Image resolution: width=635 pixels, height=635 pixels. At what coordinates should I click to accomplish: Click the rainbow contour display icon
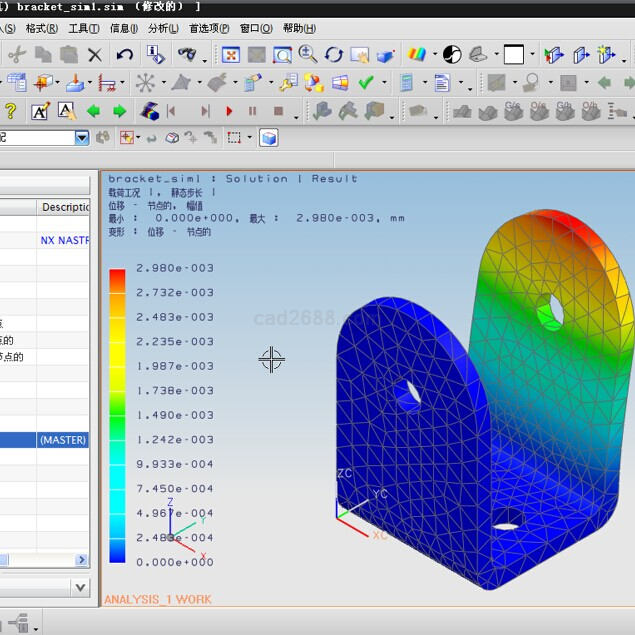point(415,55)
